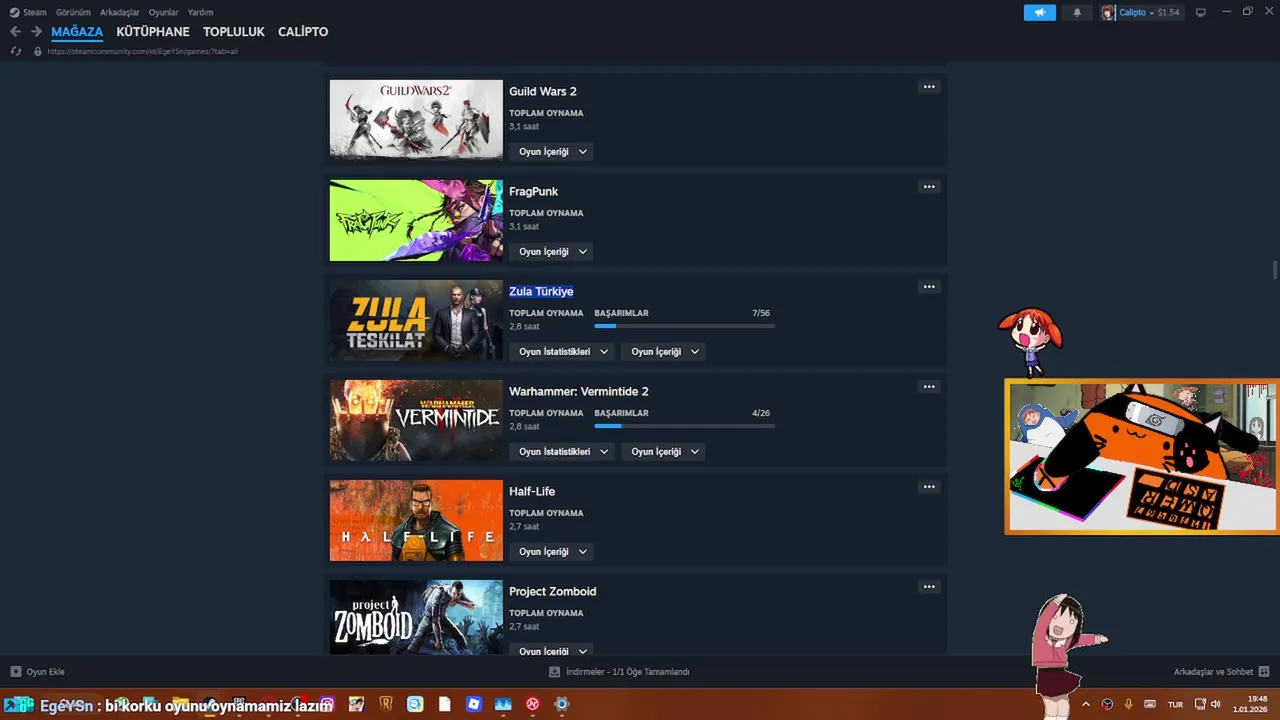Expand Oyun İstatistikleri dropdown for Vermintide 2
Viewport: 1280px width, 720px height.
coord(563,452)
